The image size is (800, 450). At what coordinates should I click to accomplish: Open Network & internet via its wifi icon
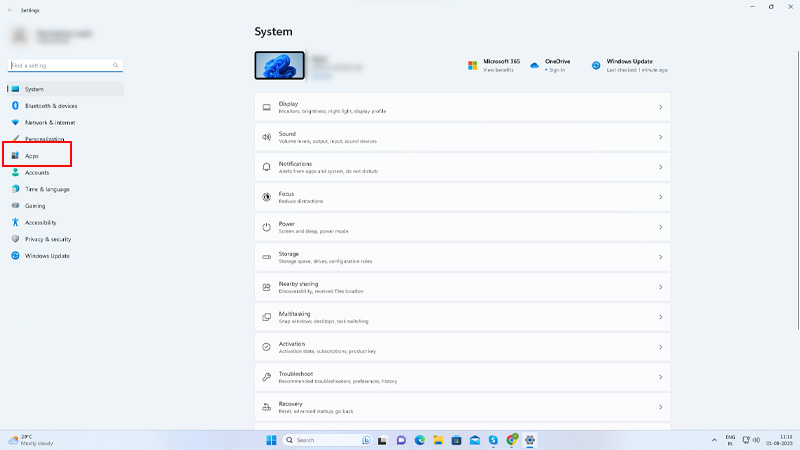(x=15, y=122)
